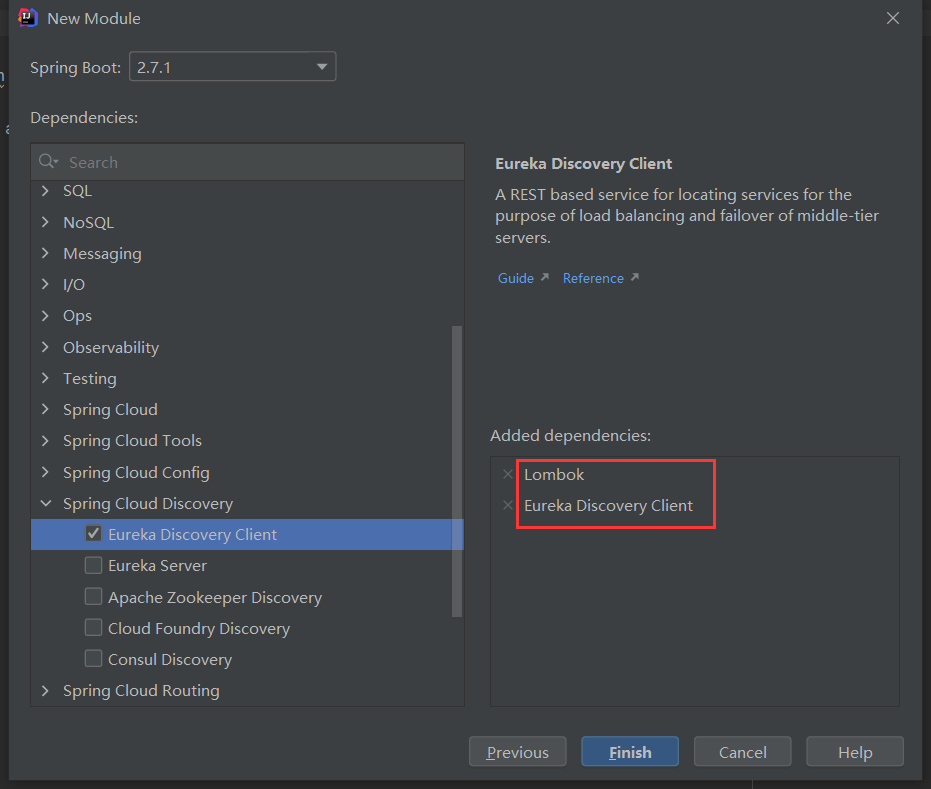Remove Lombok from added dependencies
Viewport: 931px width, 789px height.
tap(507, 475)
